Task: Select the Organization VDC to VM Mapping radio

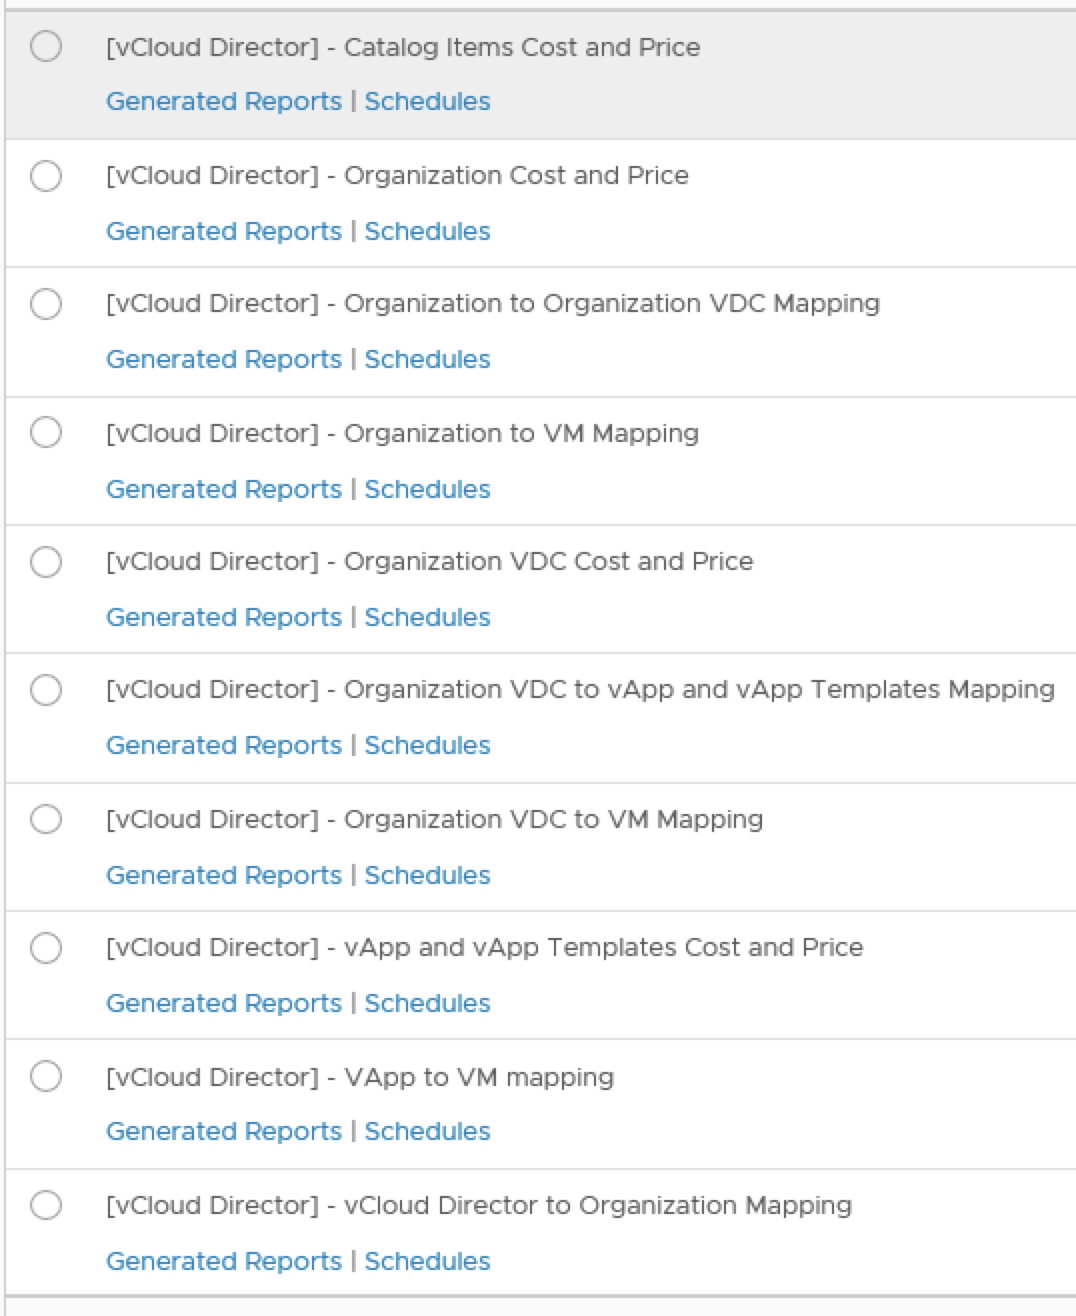Action: point(46,819)
